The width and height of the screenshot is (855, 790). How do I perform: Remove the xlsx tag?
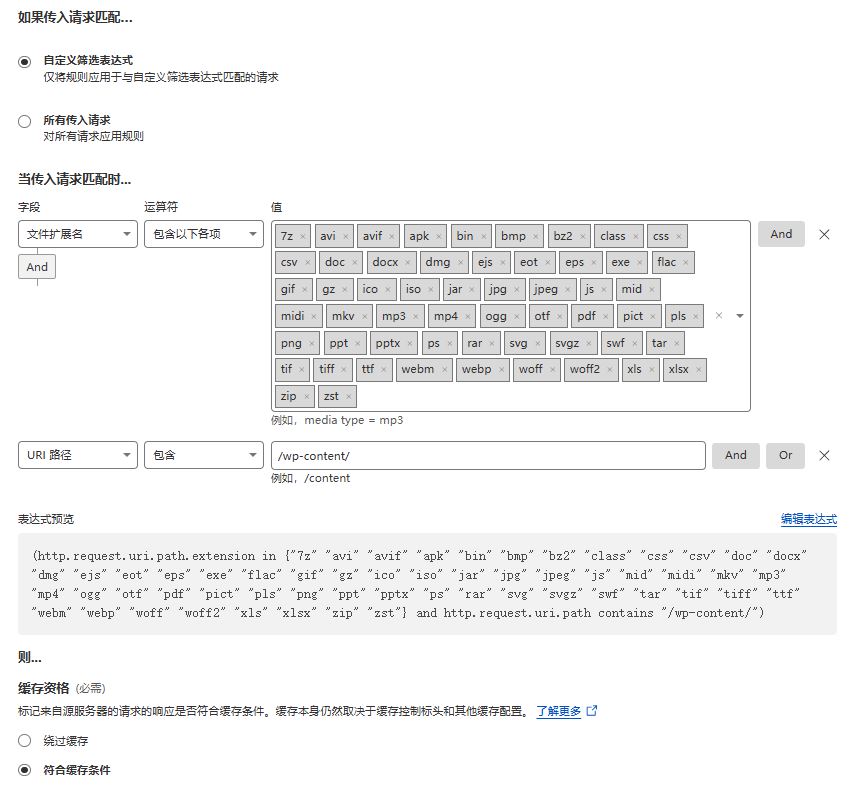coord(699,370)
